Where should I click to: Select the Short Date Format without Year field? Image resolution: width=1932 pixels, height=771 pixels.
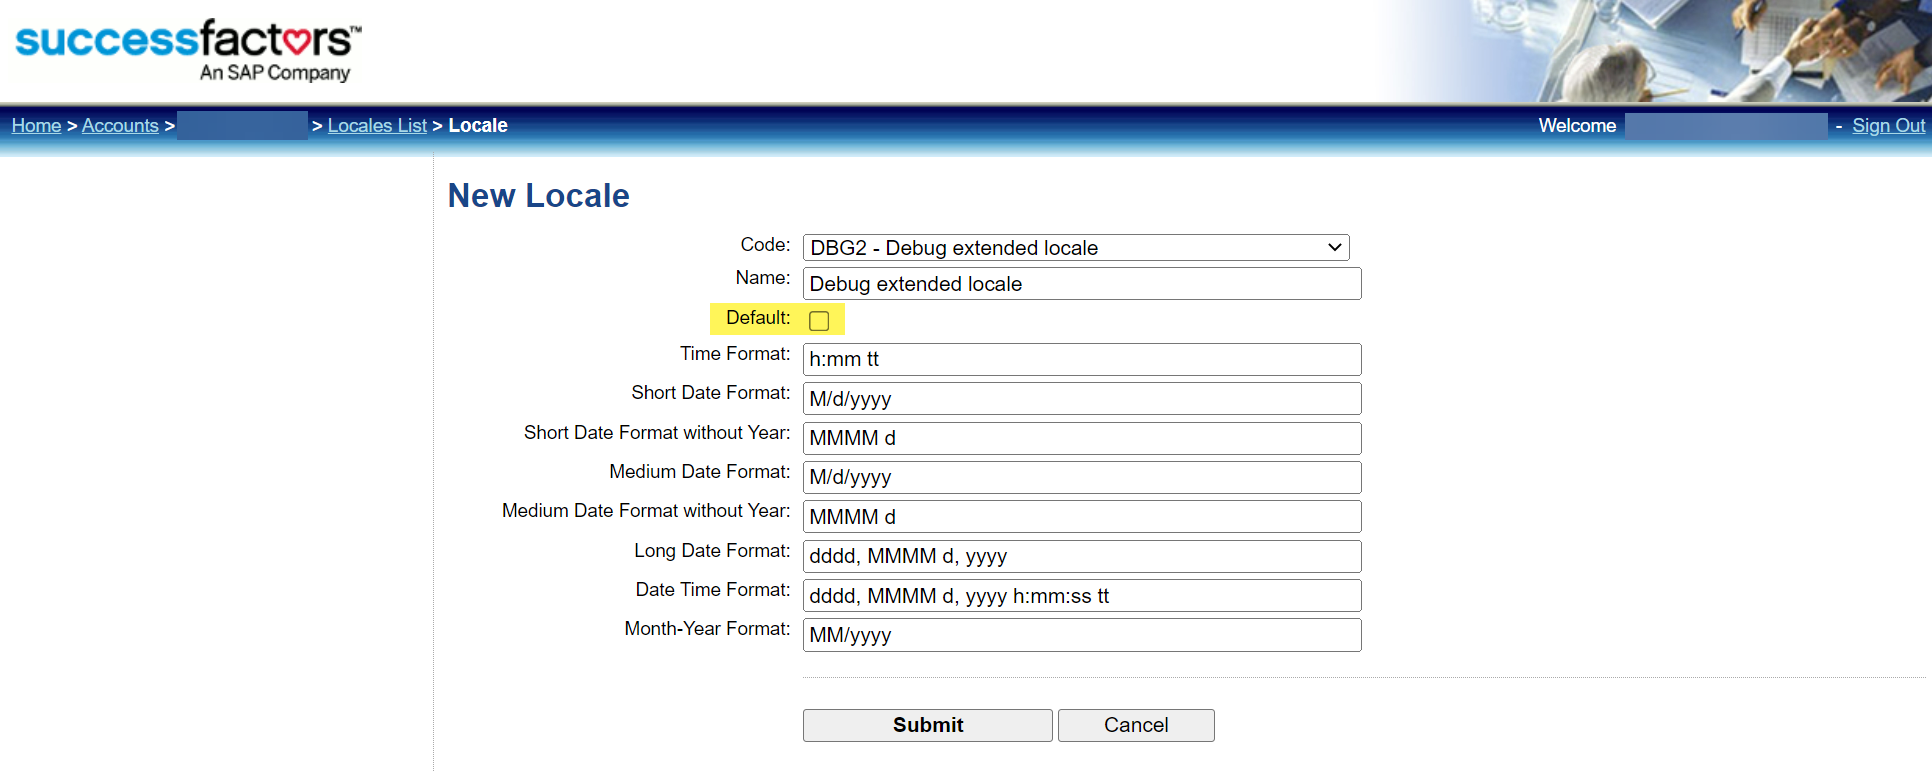[x=1082, y=438]
